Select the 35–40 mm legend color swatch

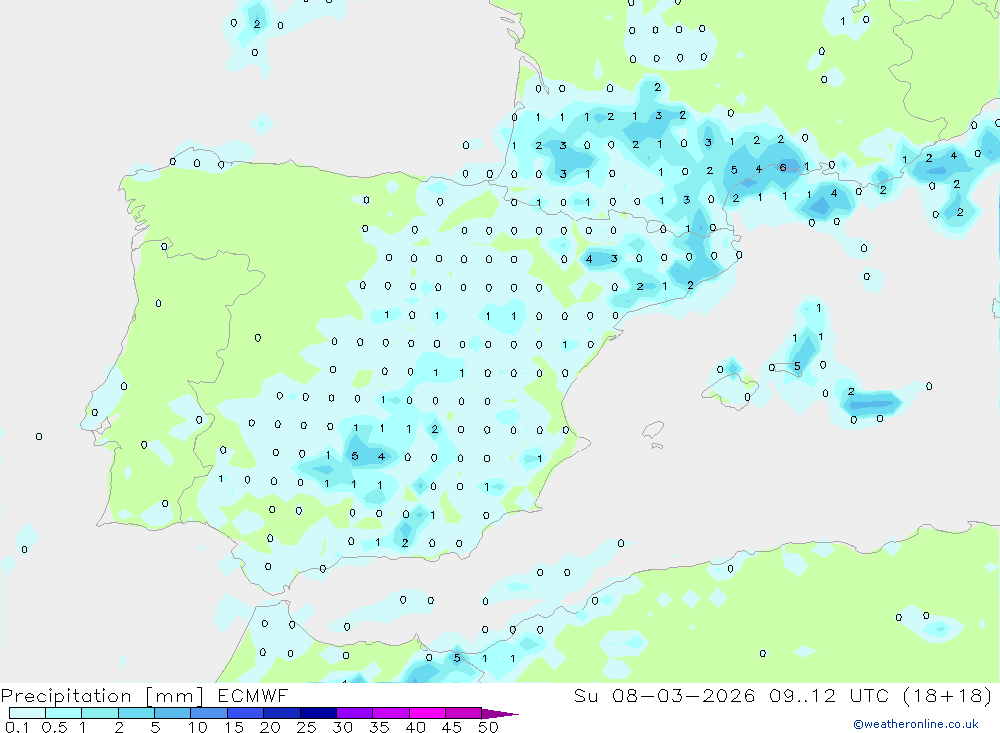click(391, 713)
